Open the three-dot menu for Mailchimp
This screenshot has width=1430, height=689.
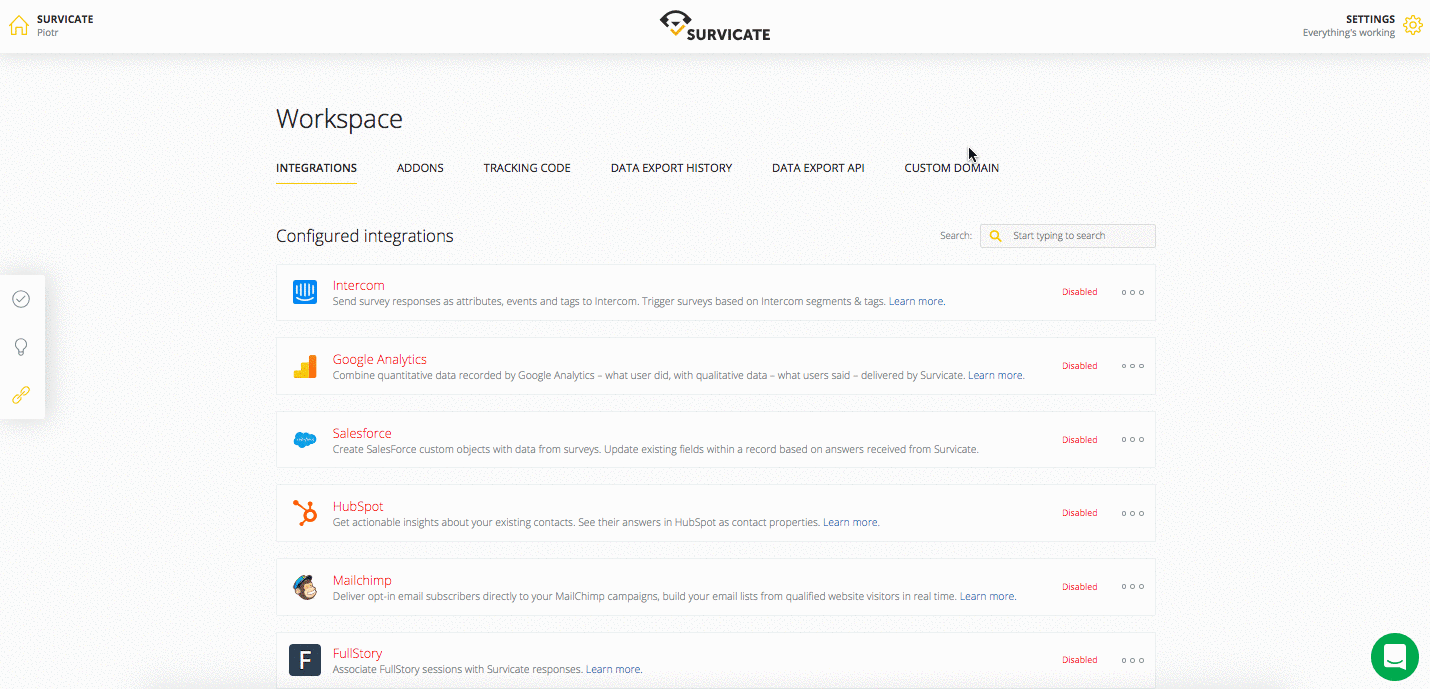tap(1132, 587)
